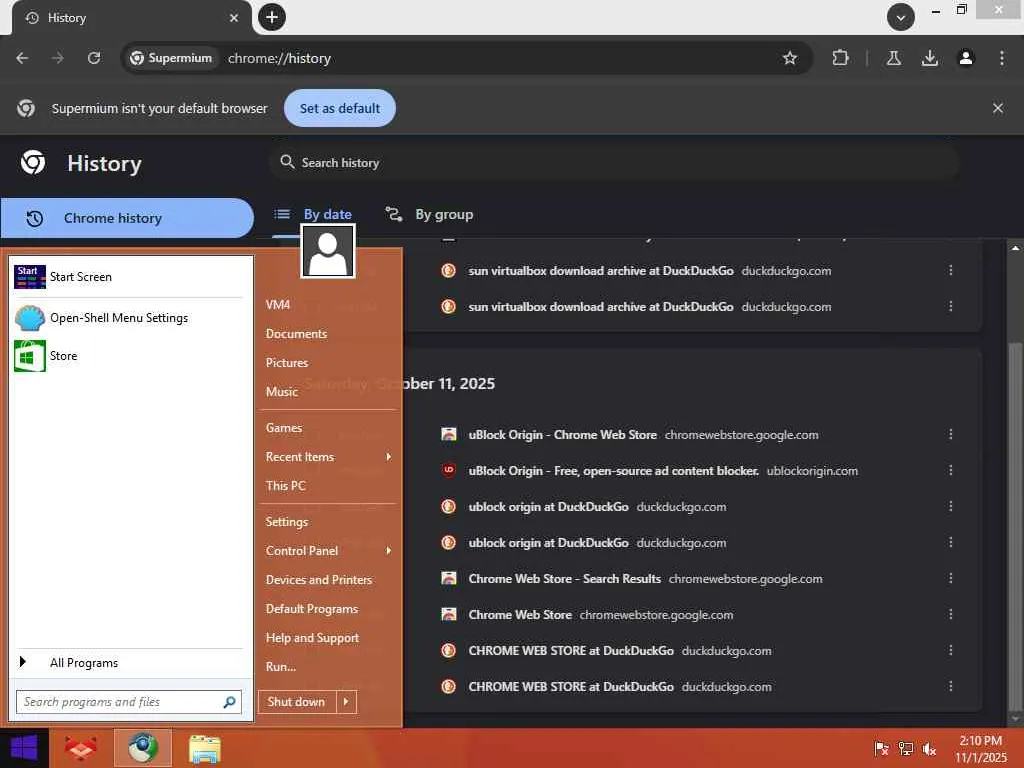1024x768 pixels.
Task: Expand the Shut down options arrow
Action: coord(346,702)
